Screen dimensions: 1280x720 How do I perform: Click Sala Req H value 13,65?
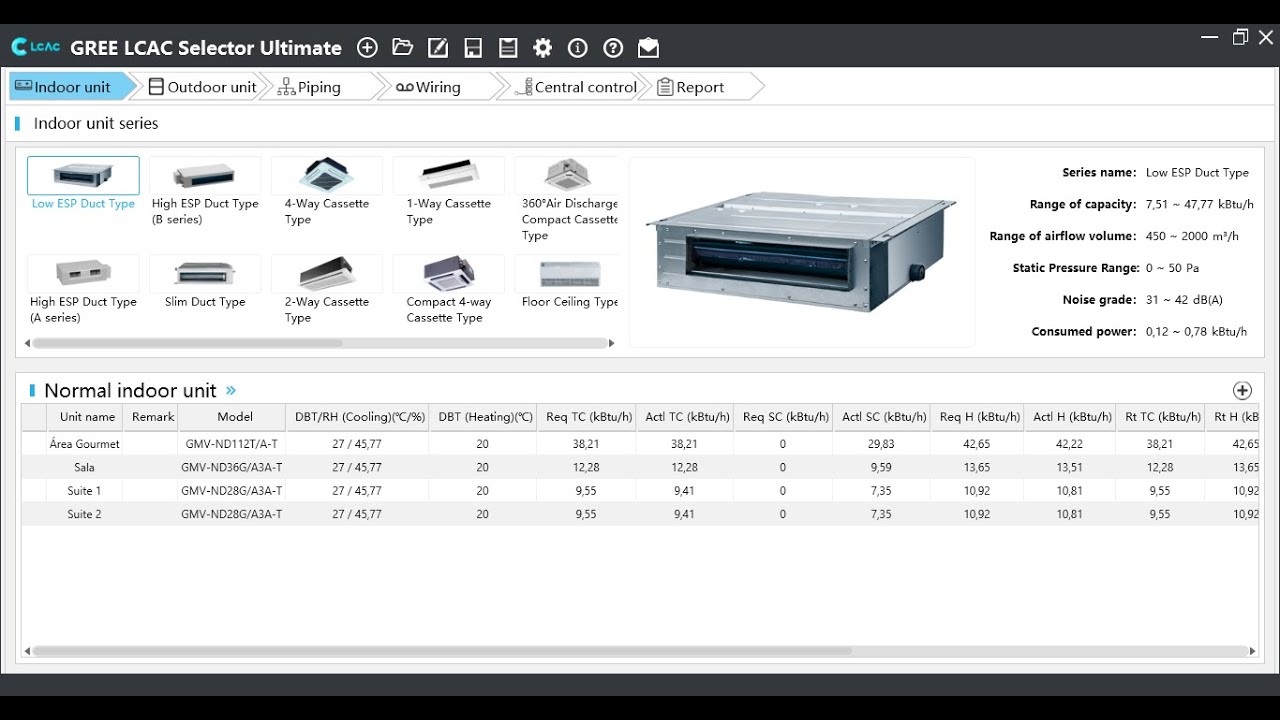point(977,467)
